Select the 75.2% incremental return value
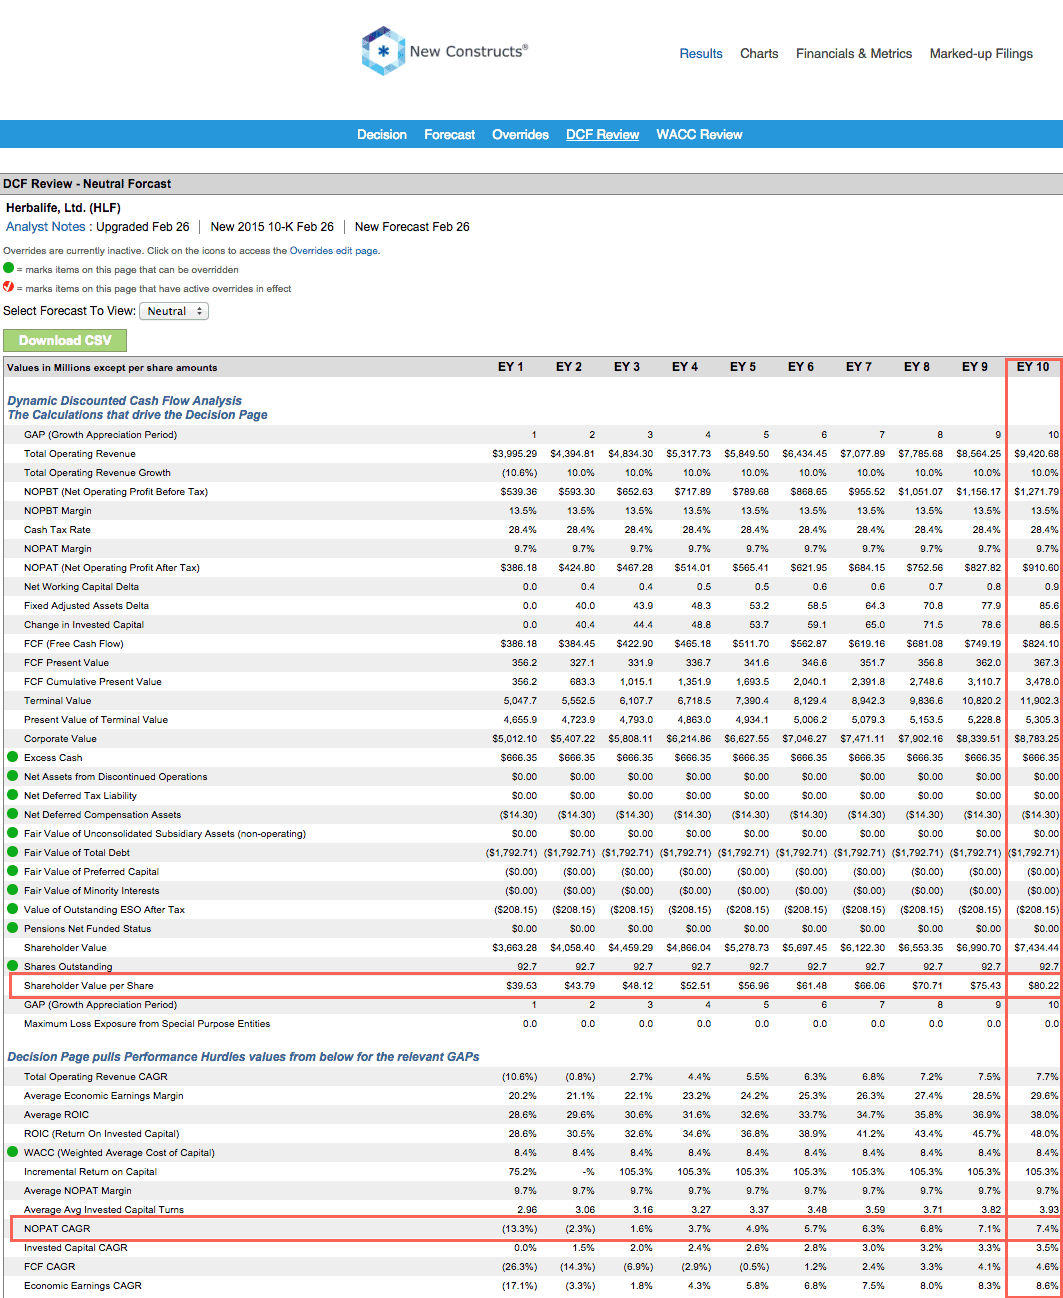The height and width of the screenshot is (1298, 1063). (x=522, y=1172)
